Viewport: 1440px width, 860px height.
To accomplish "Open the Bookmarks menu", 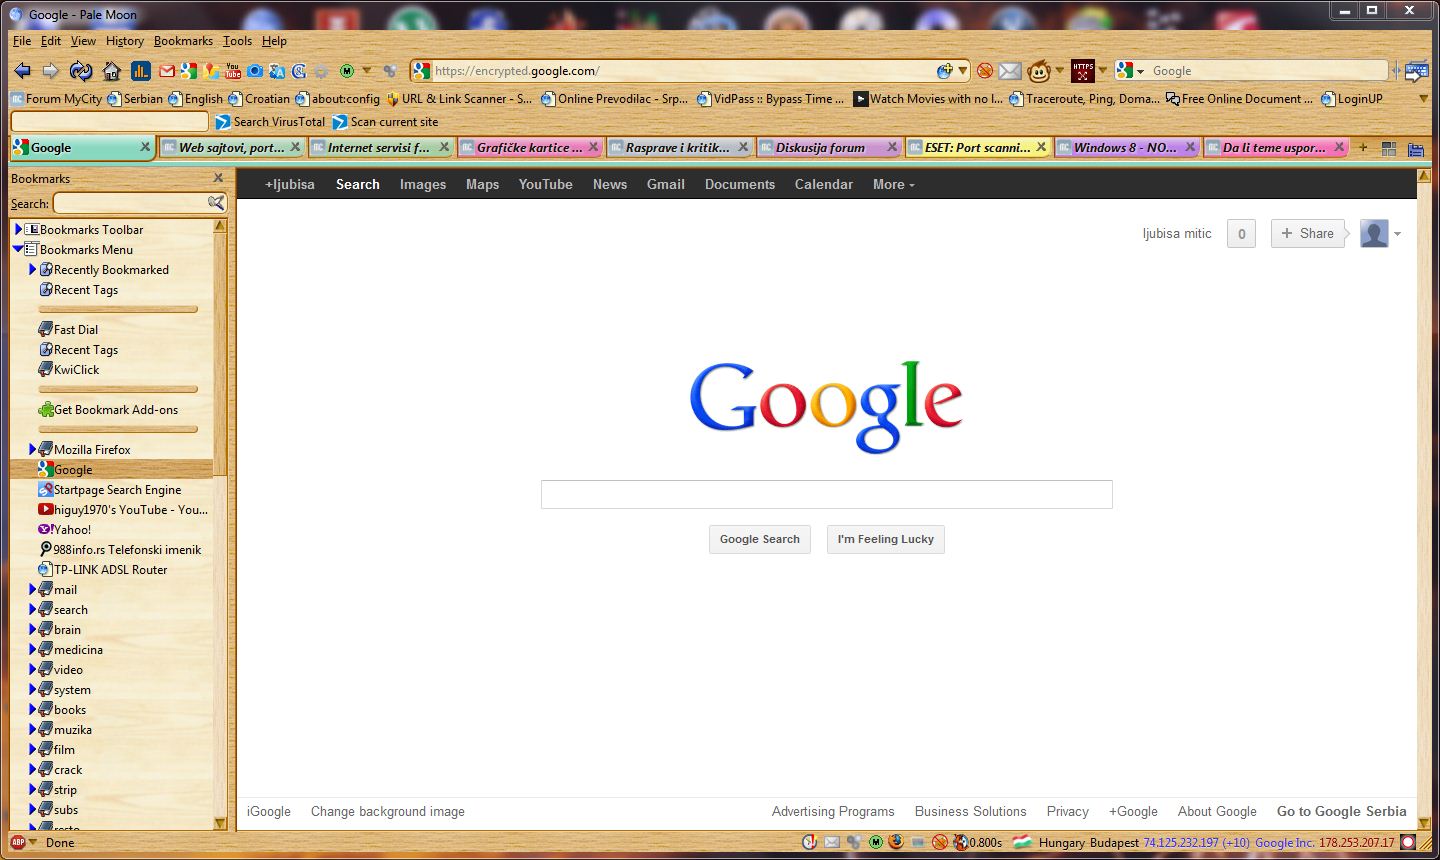I will (x=183, y=41).
